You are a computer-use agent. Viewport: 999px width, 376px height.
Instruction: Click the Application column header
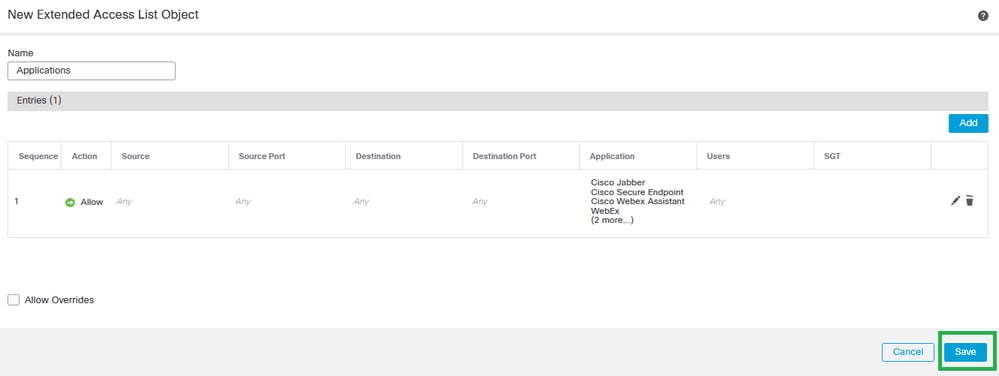(x=612, y=156)
